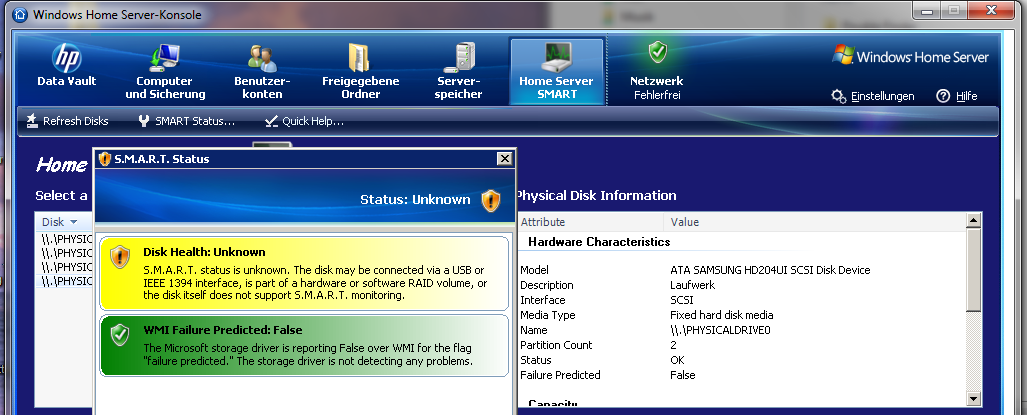This screenshot has width=1027, height=415.
Task: Click the Partition Count value 2
Action: (x=673, y=345)
